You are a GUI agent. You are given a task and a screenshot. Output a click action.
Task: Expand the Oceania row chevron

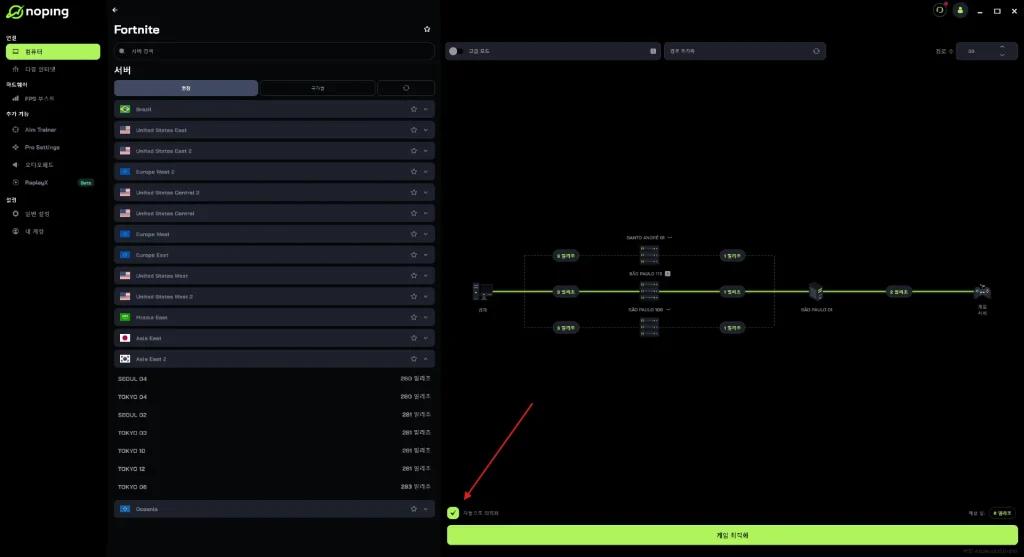tap(426, 509)
